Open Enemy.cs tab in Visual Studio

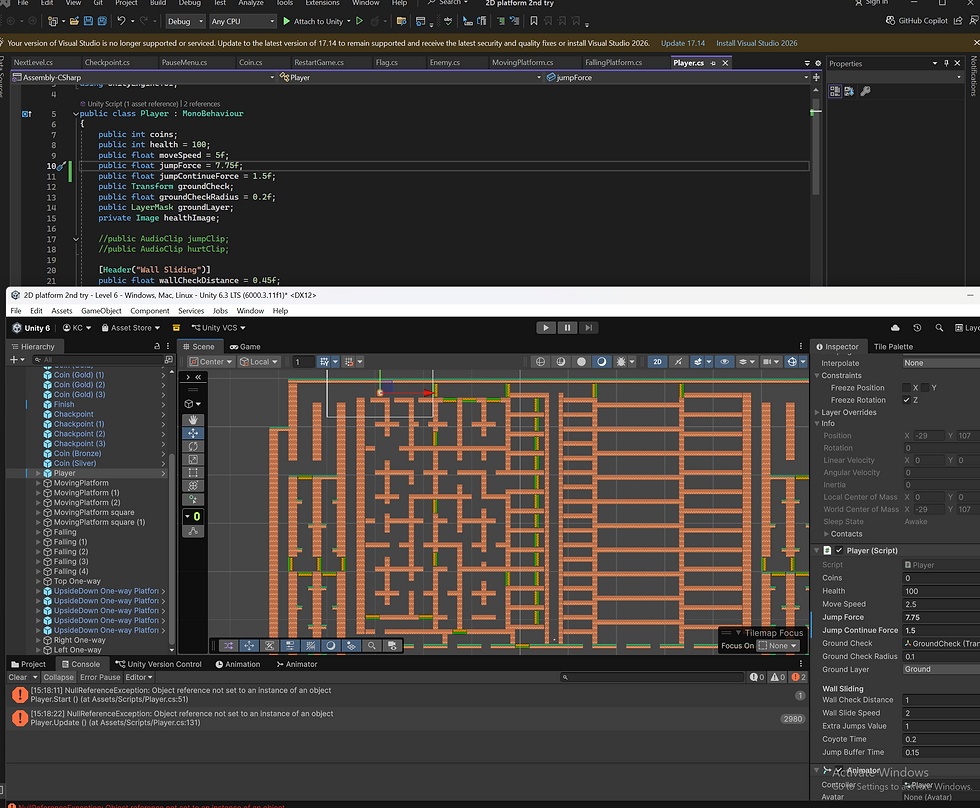pos(444,62)
